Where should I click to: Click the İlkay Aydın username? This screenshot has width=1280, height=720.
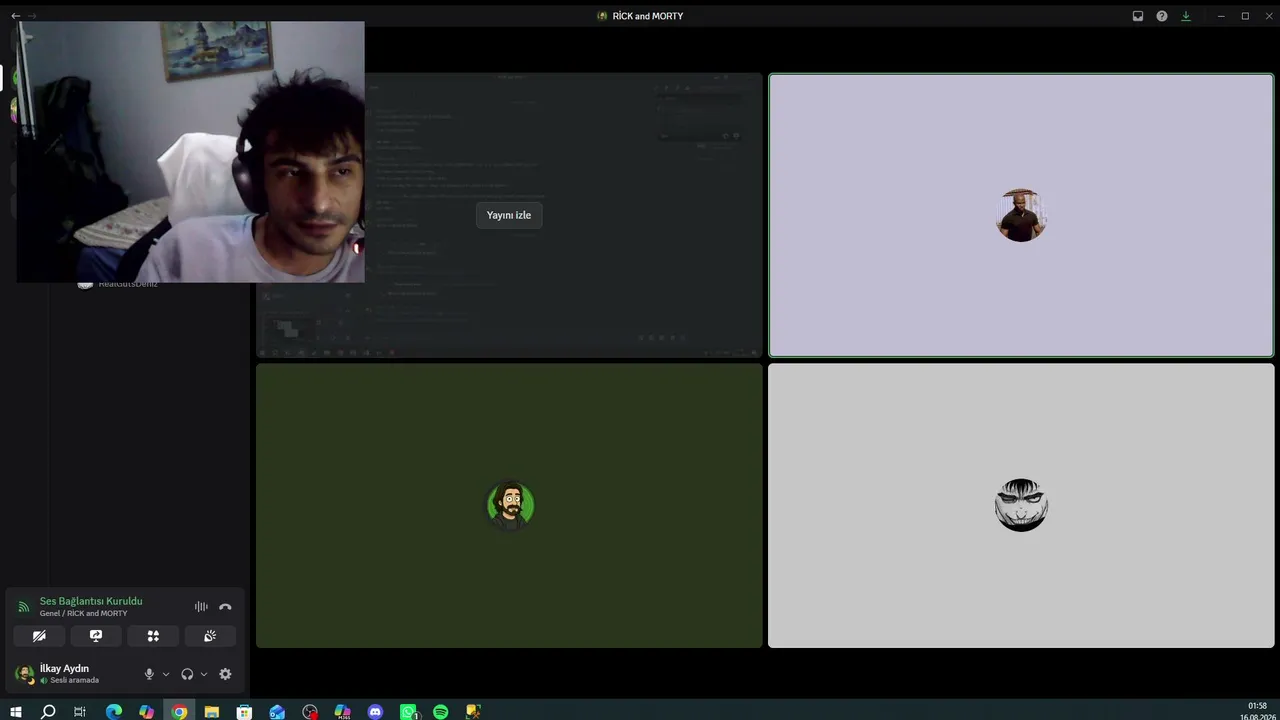pos(64,668)
